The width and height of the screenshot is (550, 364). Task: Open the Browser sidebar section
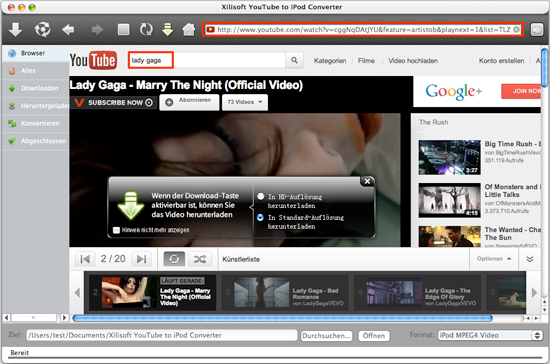(35, 53)
